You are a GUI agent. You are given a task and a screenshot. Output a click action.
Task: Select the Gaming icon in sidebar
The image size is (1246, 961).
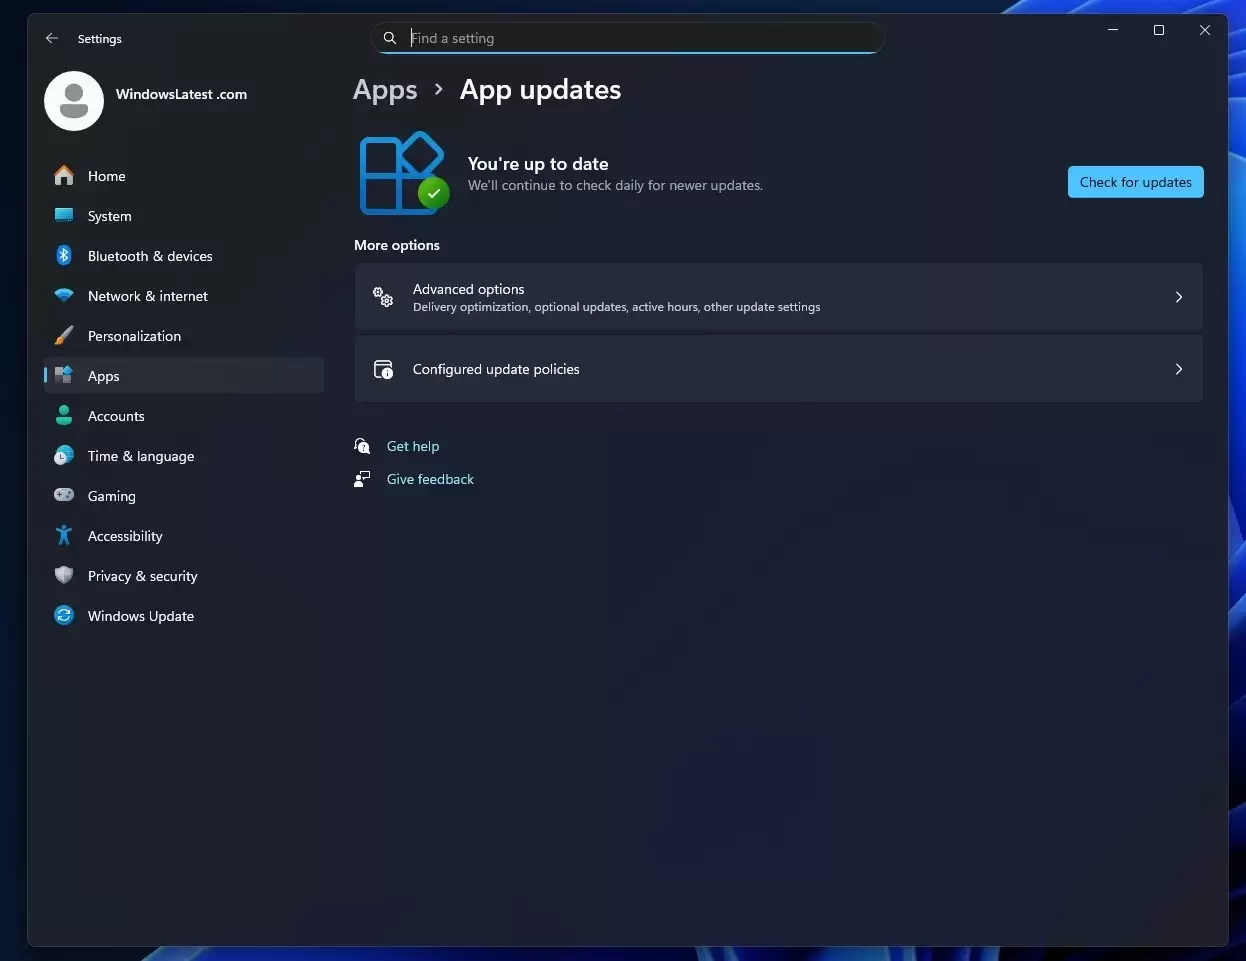tap(63, 496)
